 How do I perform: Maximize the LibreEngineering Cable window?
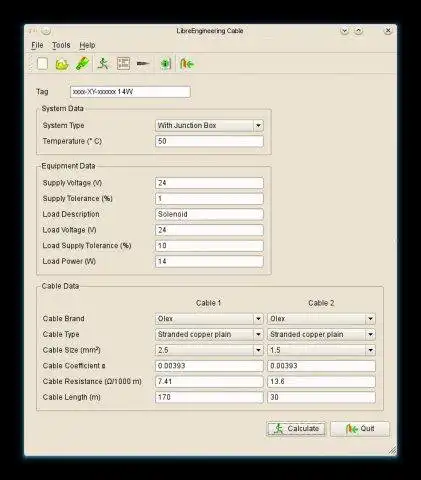358,31
